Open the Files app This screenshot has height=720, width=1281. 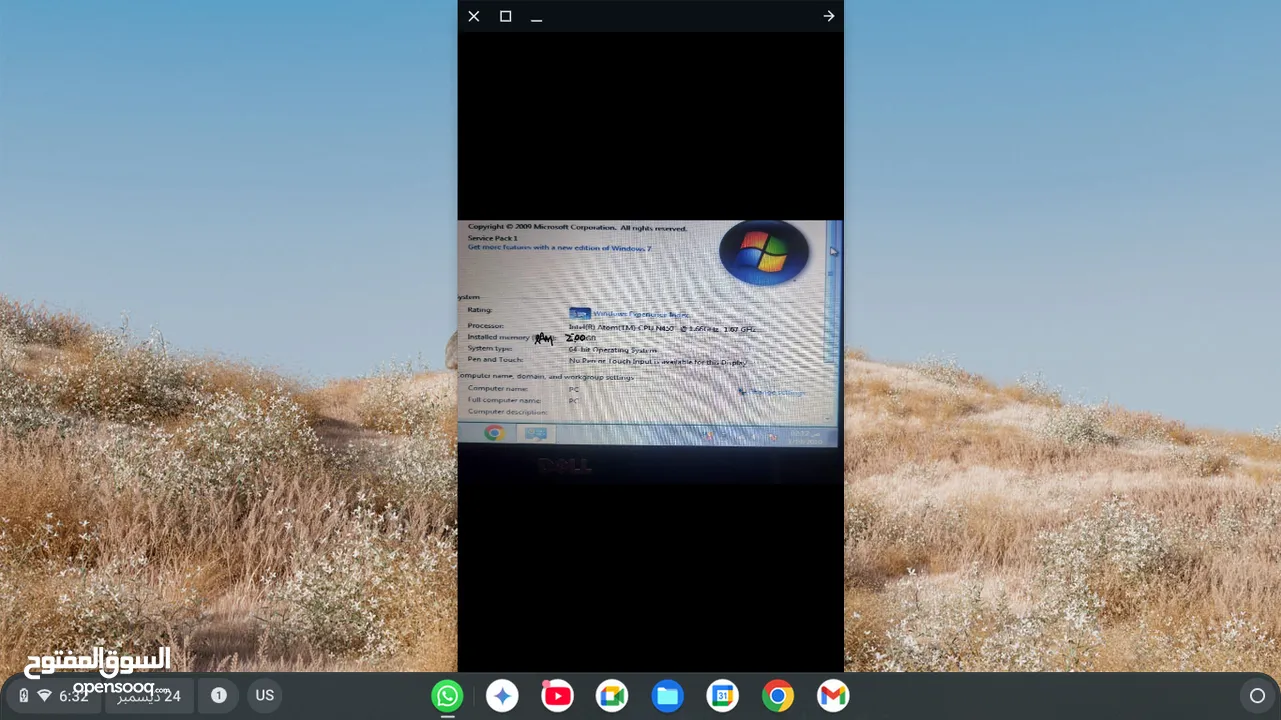[667, 696]
